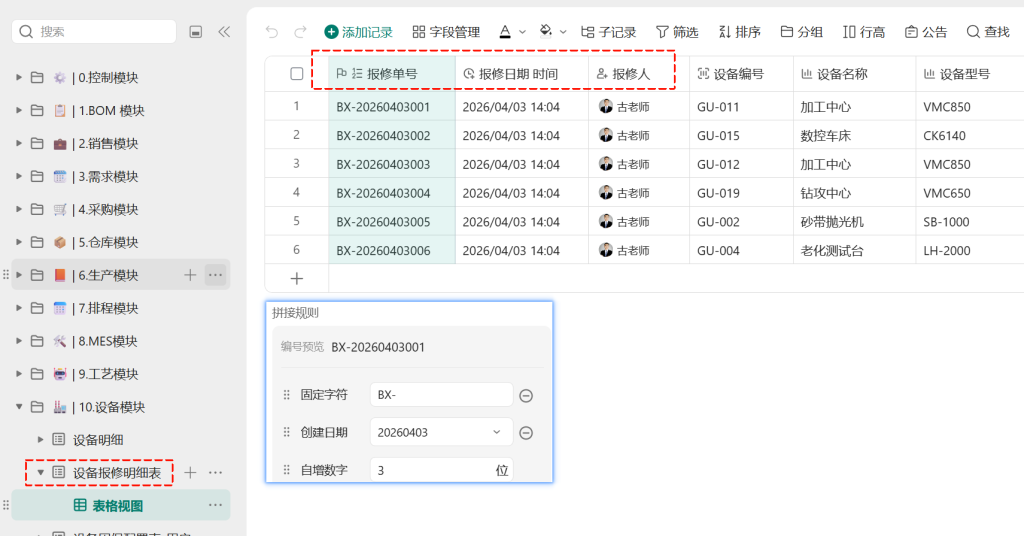
Task: Open 字段管理 field management
Action: (x=446, y=32)
